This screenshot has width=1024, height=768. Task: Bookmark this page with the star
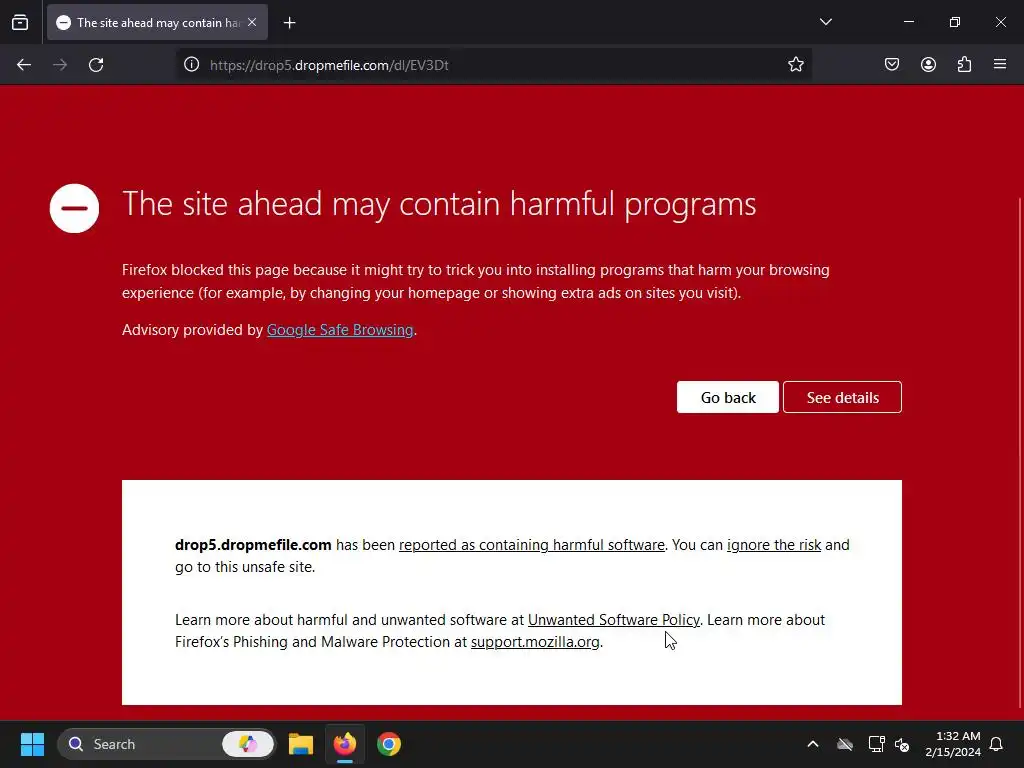point(795,64)
